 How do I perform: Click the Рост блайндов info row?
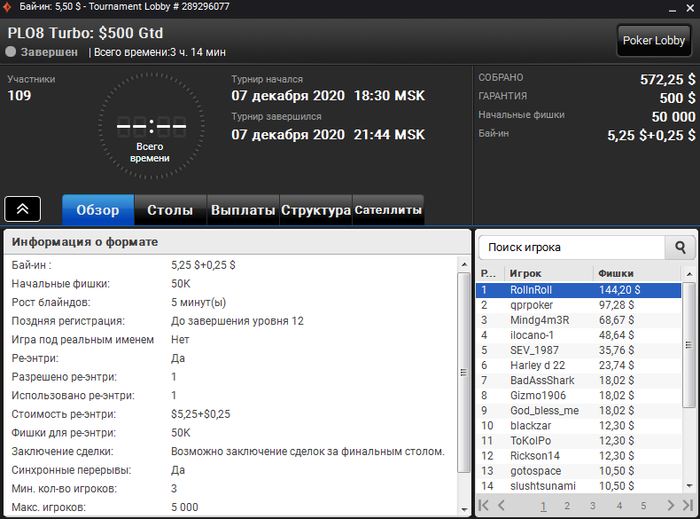pos(231,303)
